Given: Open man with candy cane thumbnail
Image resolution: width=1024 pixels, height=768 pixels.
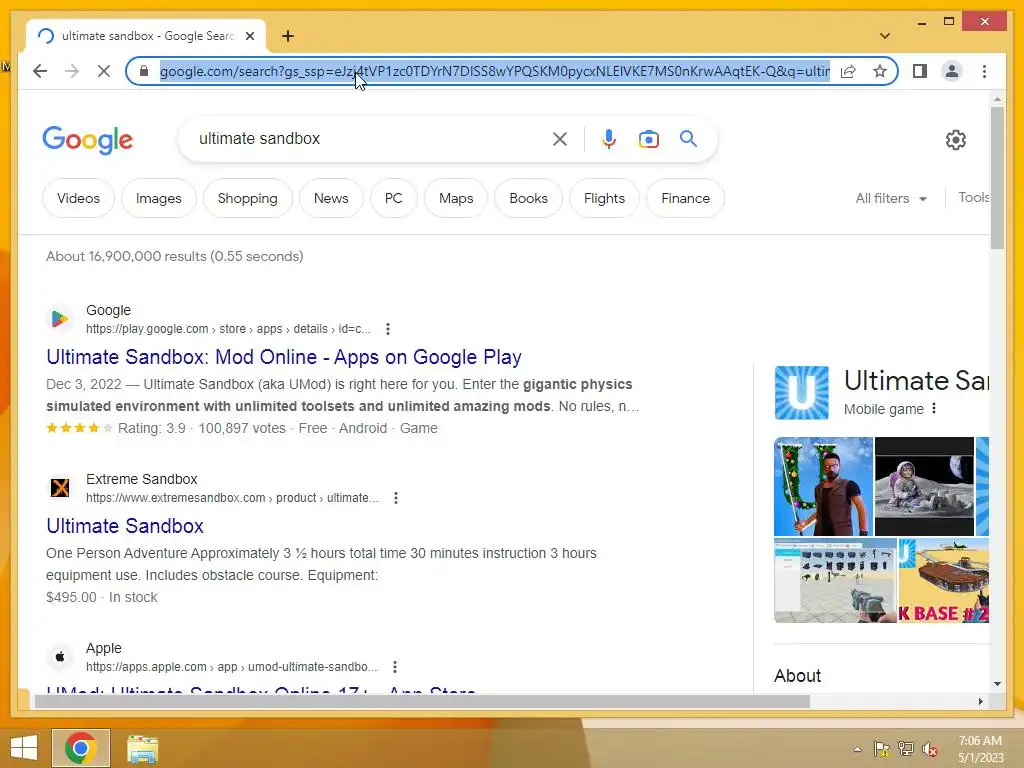Looking at the screenshot, I should (x=823, y=487).
